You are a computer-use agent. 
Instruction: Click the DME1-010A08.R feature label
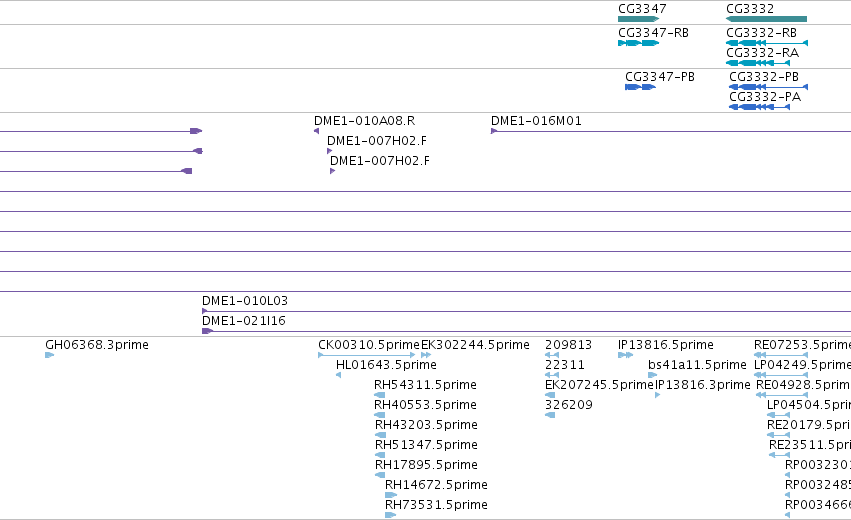365,121
